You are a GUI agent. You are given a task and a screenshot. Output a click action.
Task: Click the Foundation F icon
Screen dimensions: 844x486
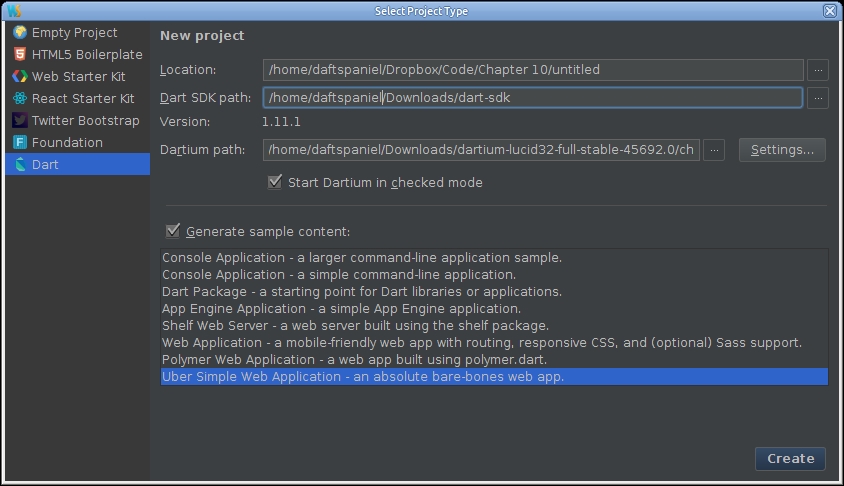coord(20,143)
